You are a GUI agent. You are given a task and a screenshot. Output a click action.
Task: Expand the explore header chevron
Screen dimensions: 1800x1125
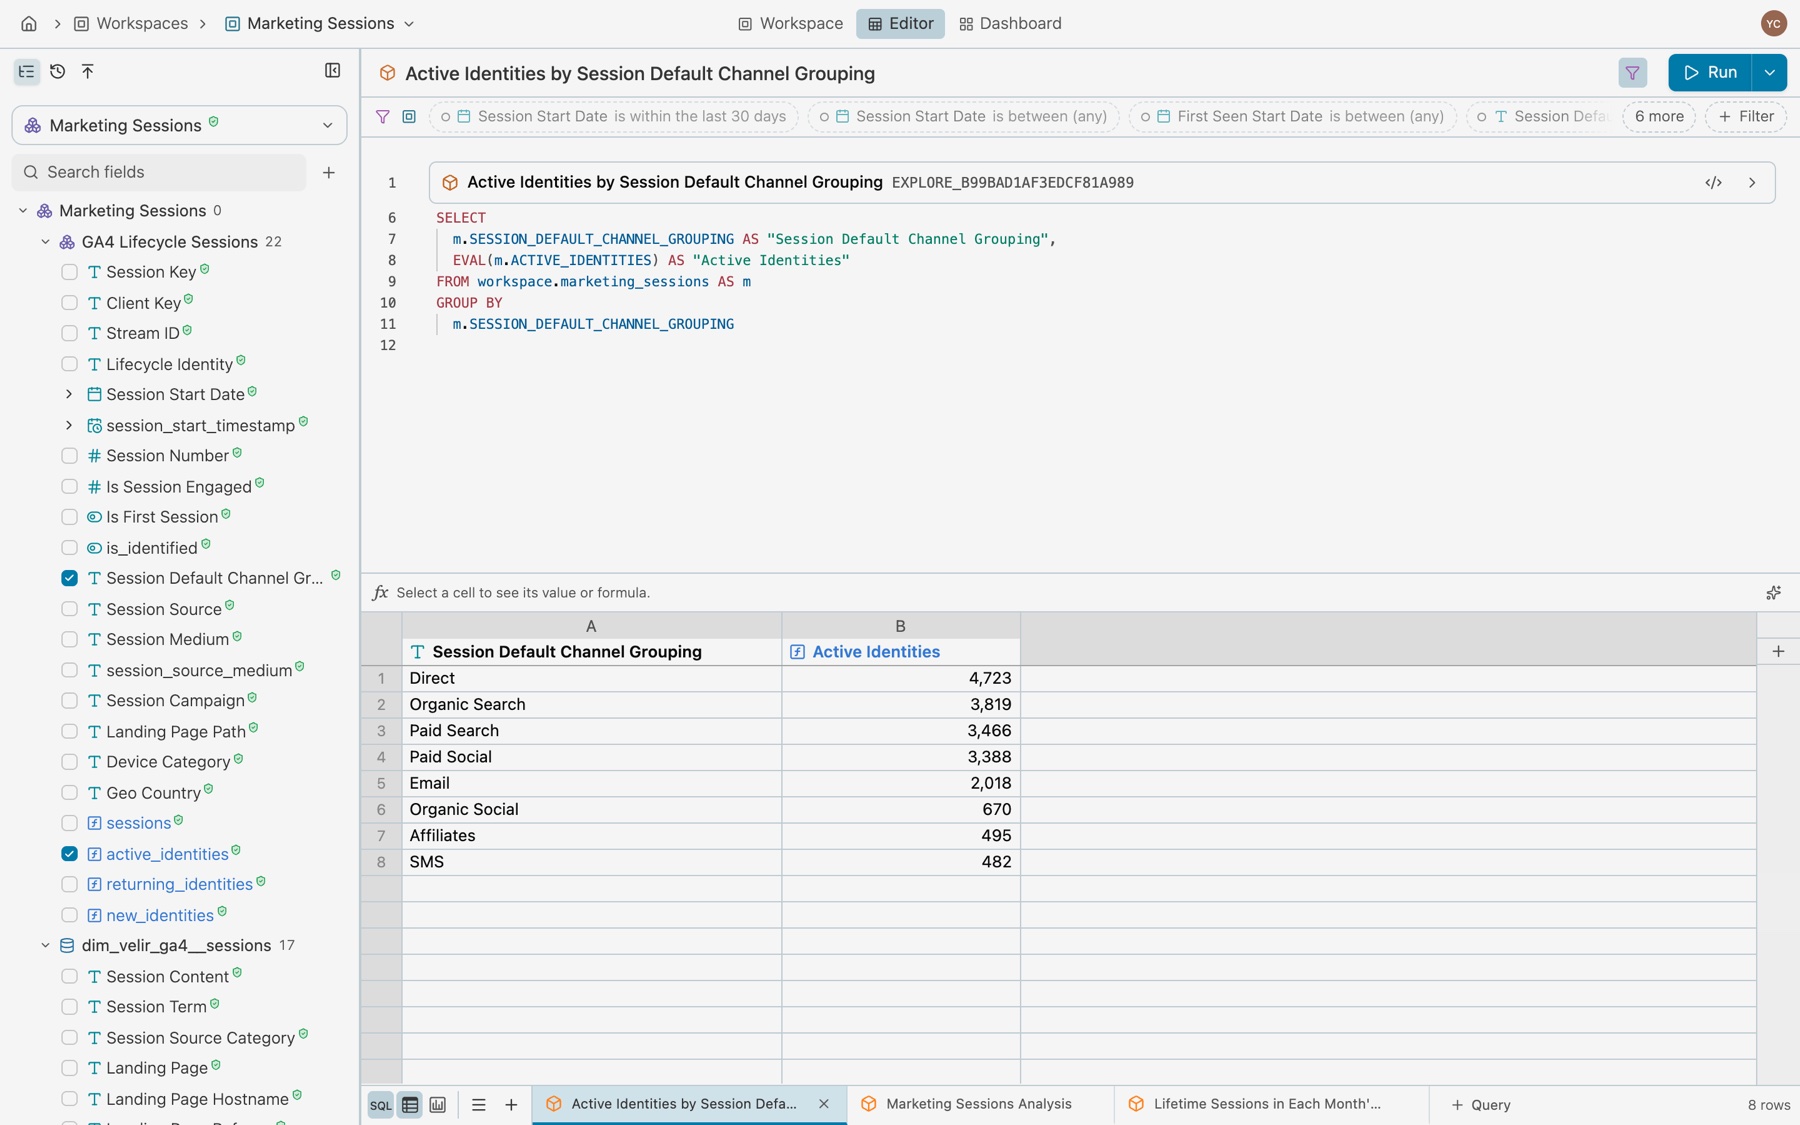pyautogui.click(x=1752, y=182)
